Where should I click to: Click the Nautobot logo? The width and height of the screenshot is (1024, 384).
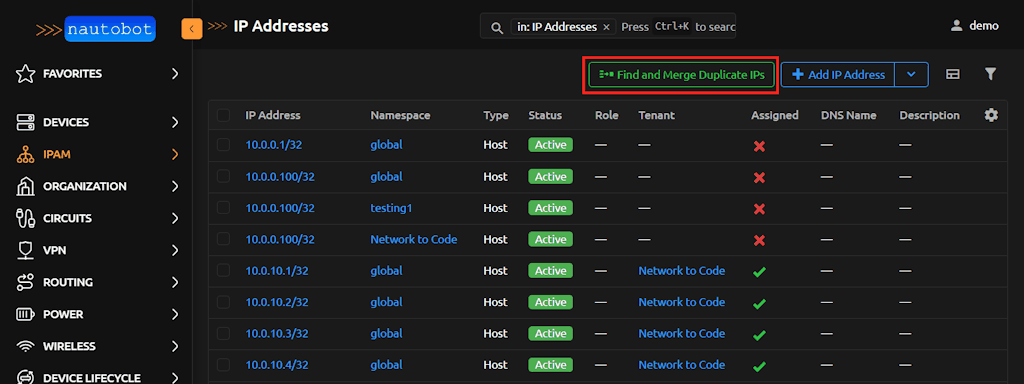(x=96, y=29)
